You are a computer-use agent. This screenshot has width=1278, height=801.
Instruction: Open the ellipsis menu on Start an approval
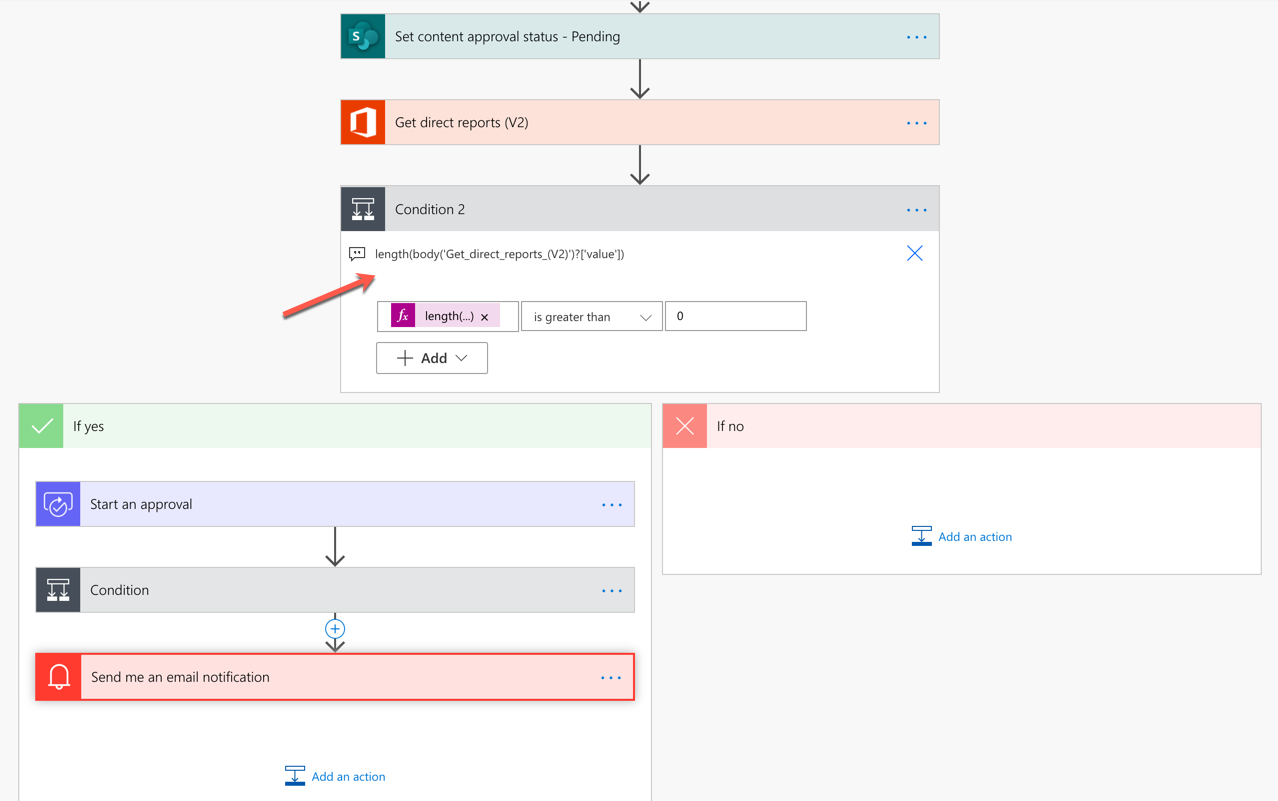(x=611, y=504)
